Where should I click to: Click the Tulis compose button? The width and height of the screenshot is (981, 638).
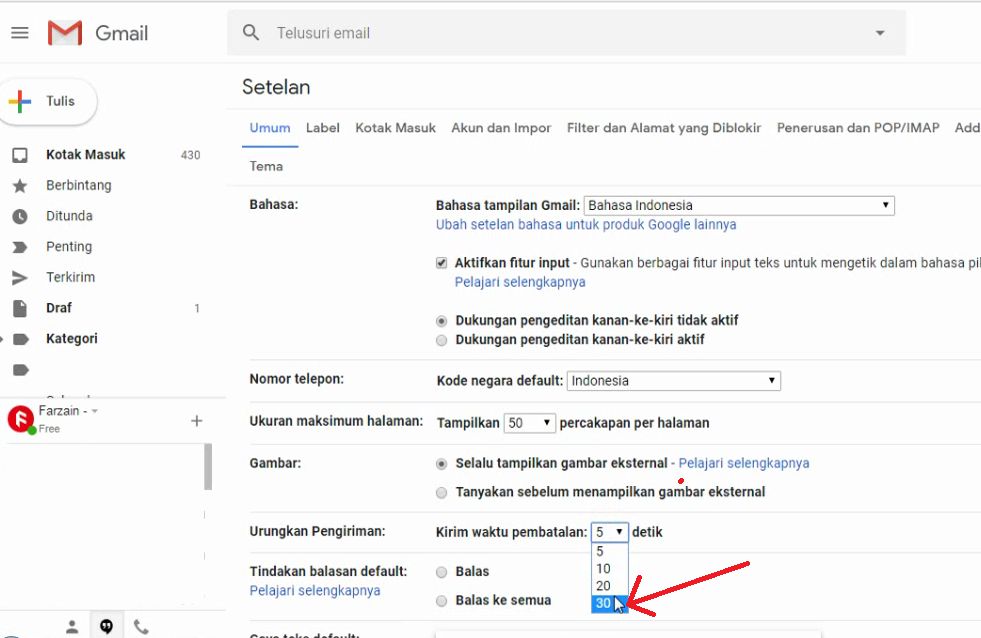coord(48,101)
